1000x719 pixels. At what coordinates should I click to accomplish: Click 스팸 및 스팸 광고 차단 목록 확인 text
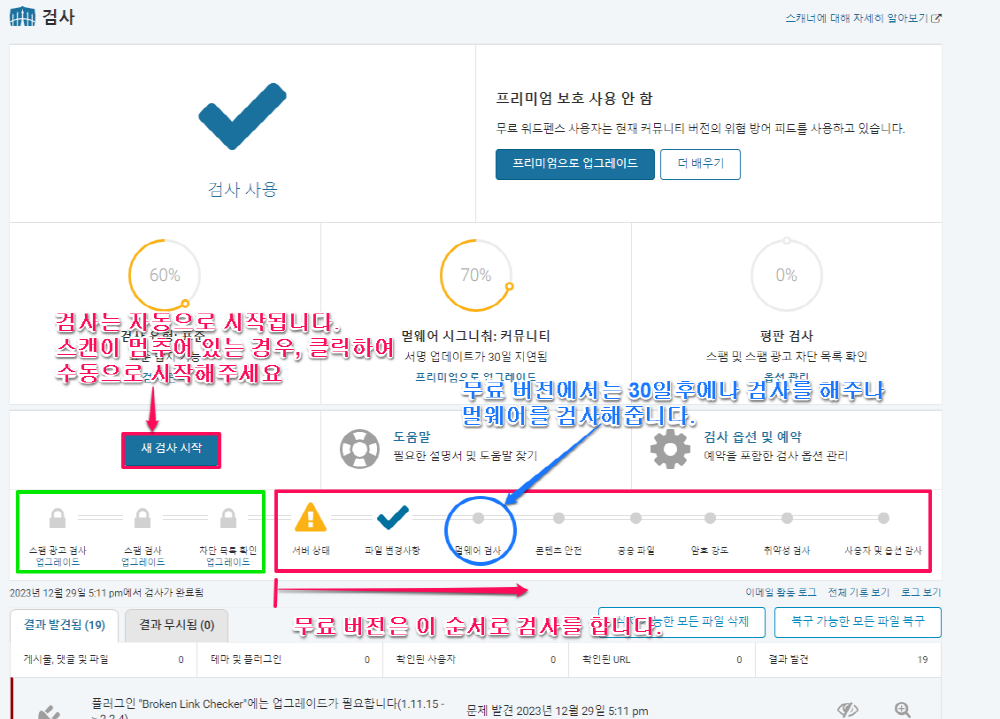pyautogui.click(x=786, y=356)
